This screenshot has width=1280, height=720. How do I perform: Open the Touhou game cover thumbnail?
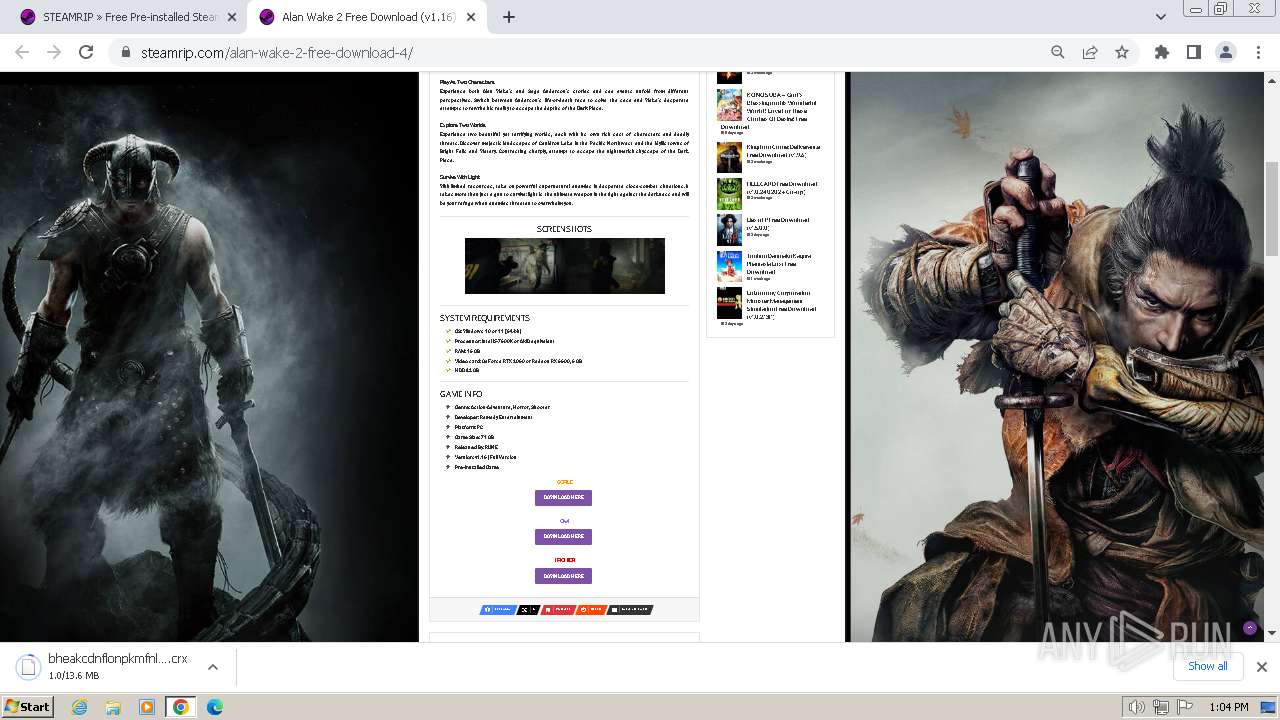[x=729, y=266]
